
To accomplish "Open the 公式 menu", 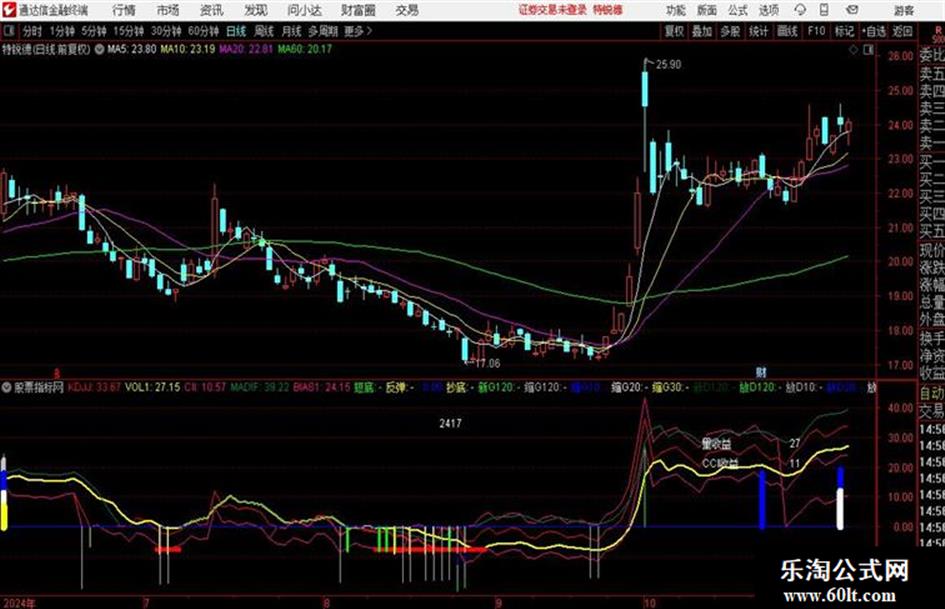I will pos(738,10).
